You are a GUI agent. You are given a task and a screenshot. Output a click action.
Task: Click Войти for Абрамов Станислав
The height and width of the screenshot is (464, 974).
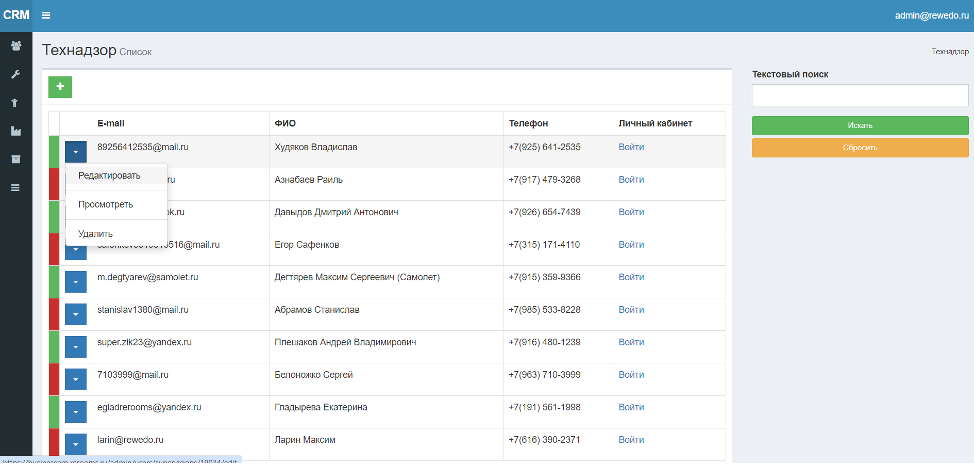(631, 309)
